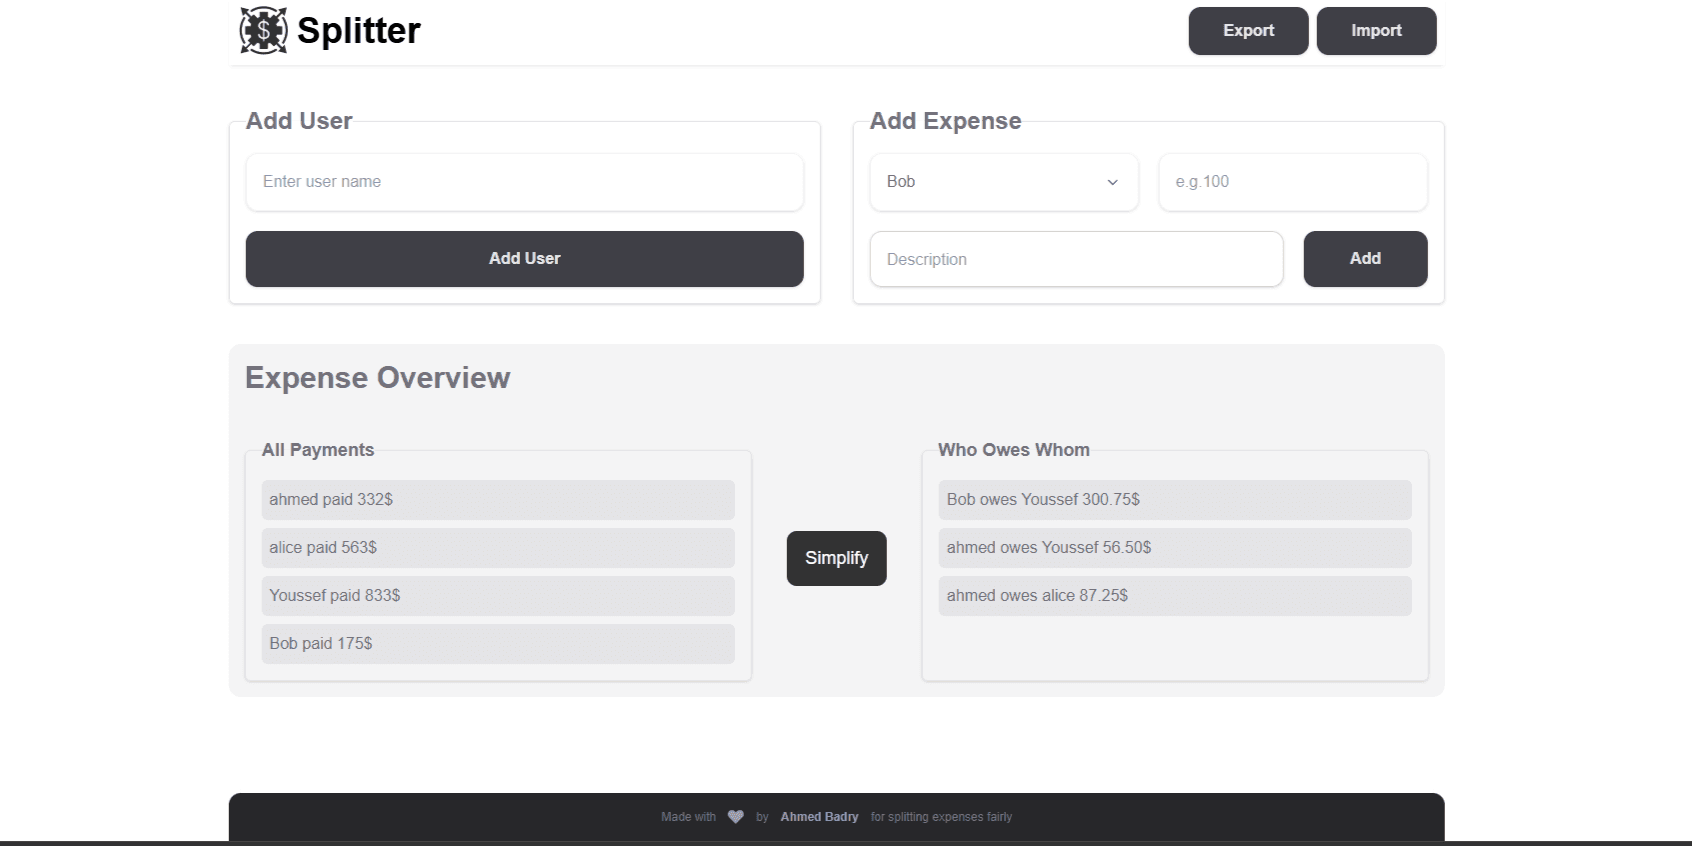1692x846 pixels.
Task: Click the Description input field
Action: (x=1076, y=259)
